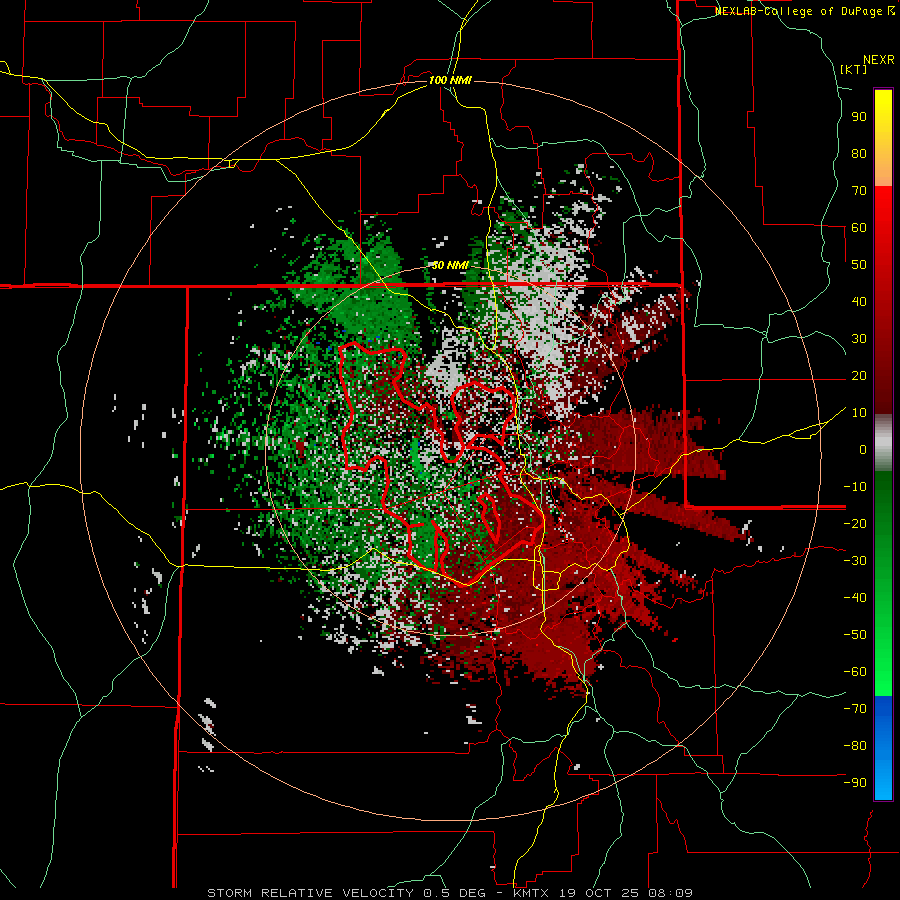Click the -50 value on the velocity scale
The image size is (900, 900).
point(855,635)
